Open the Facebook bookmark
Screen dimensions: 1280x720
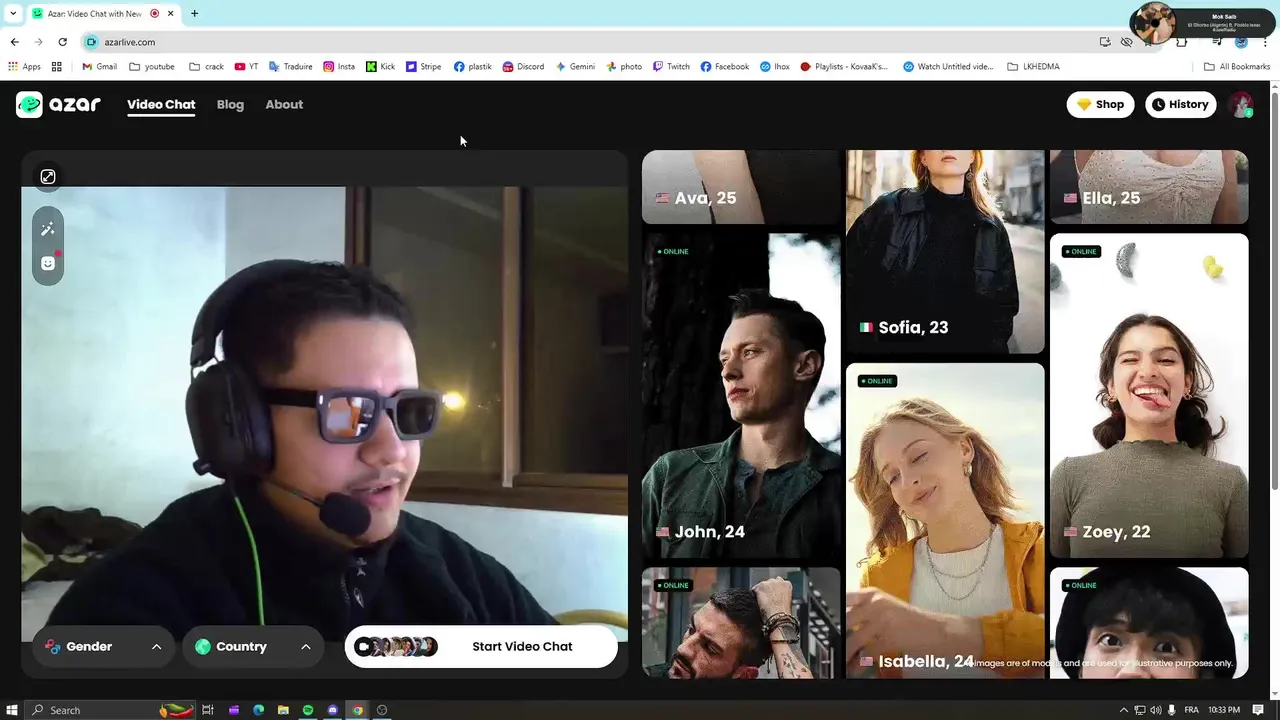tap(725, 67)
